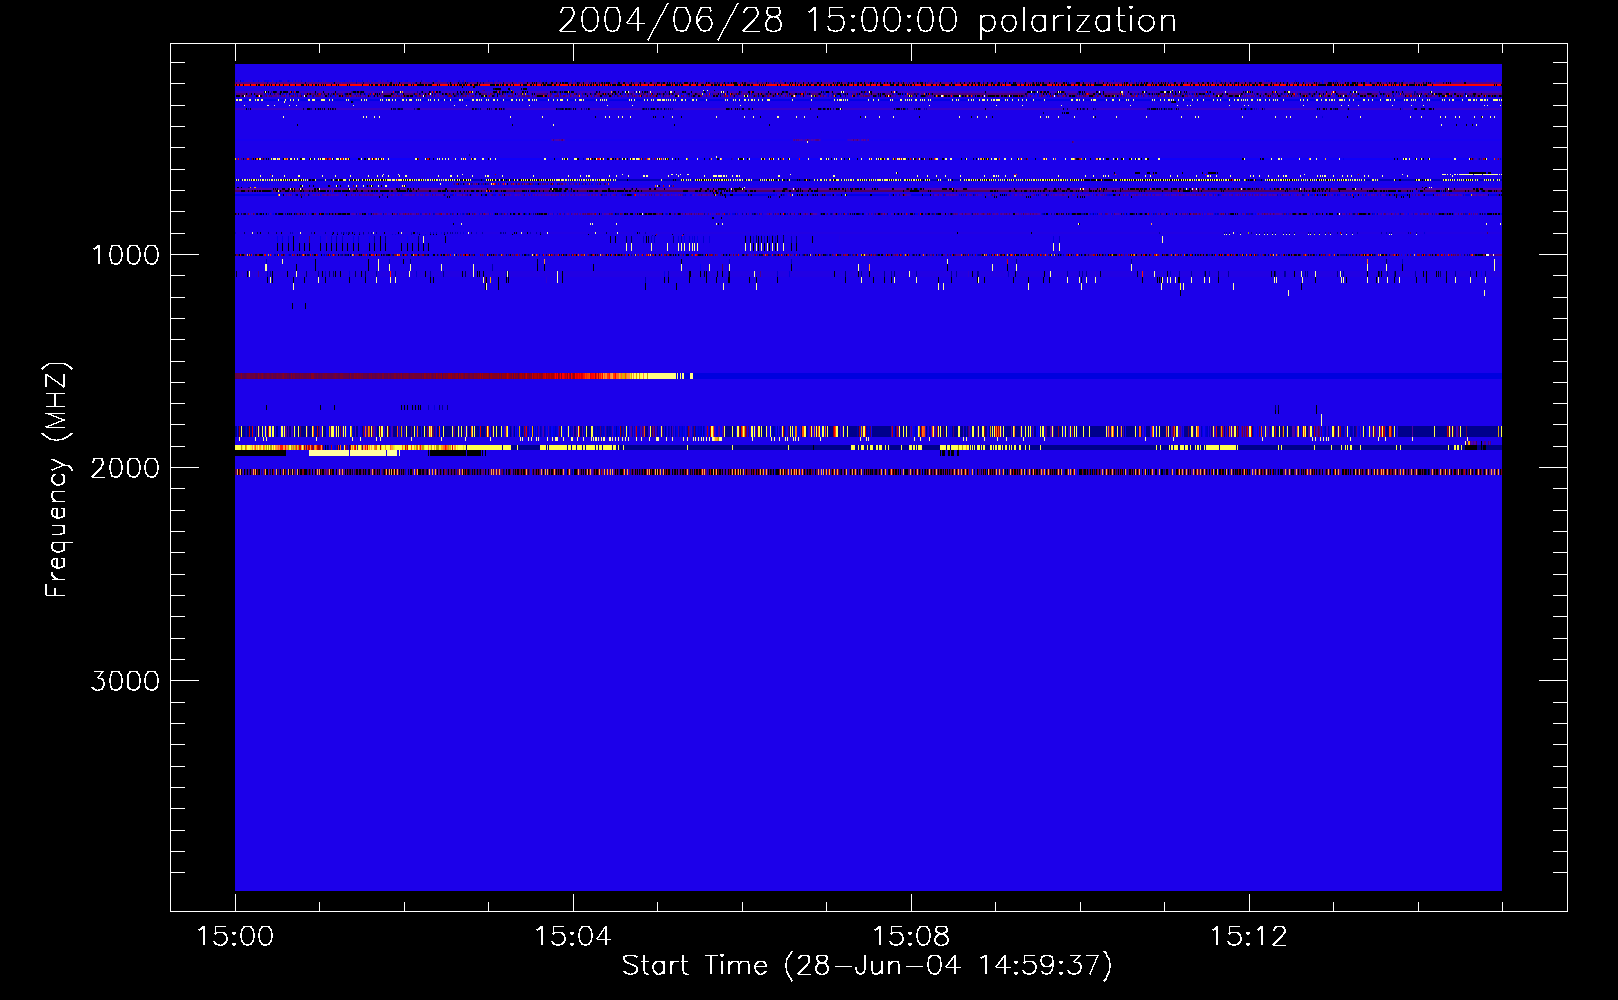Click the 3000 frequency tick label
Image resolution: width=1618 pixels, height=1000 pixels.
coord(125,681)
